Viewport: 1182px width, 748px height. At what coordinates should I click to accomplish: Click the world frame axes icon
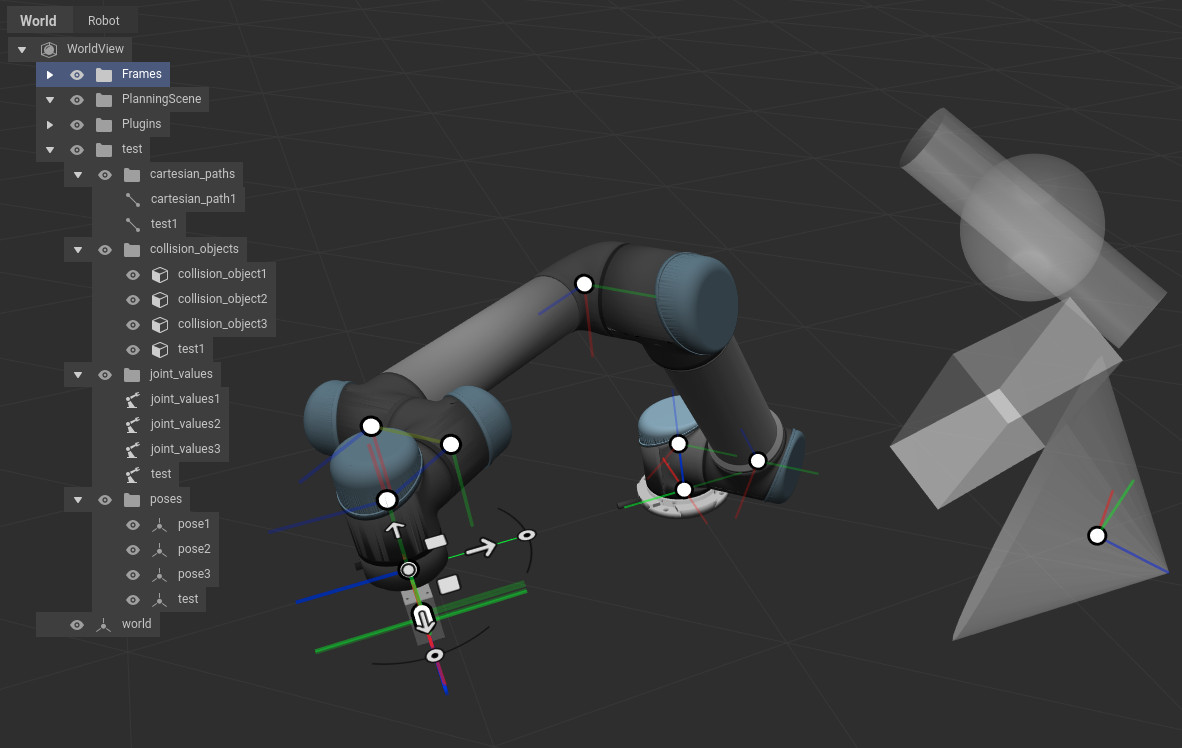(x=104, y=624)
